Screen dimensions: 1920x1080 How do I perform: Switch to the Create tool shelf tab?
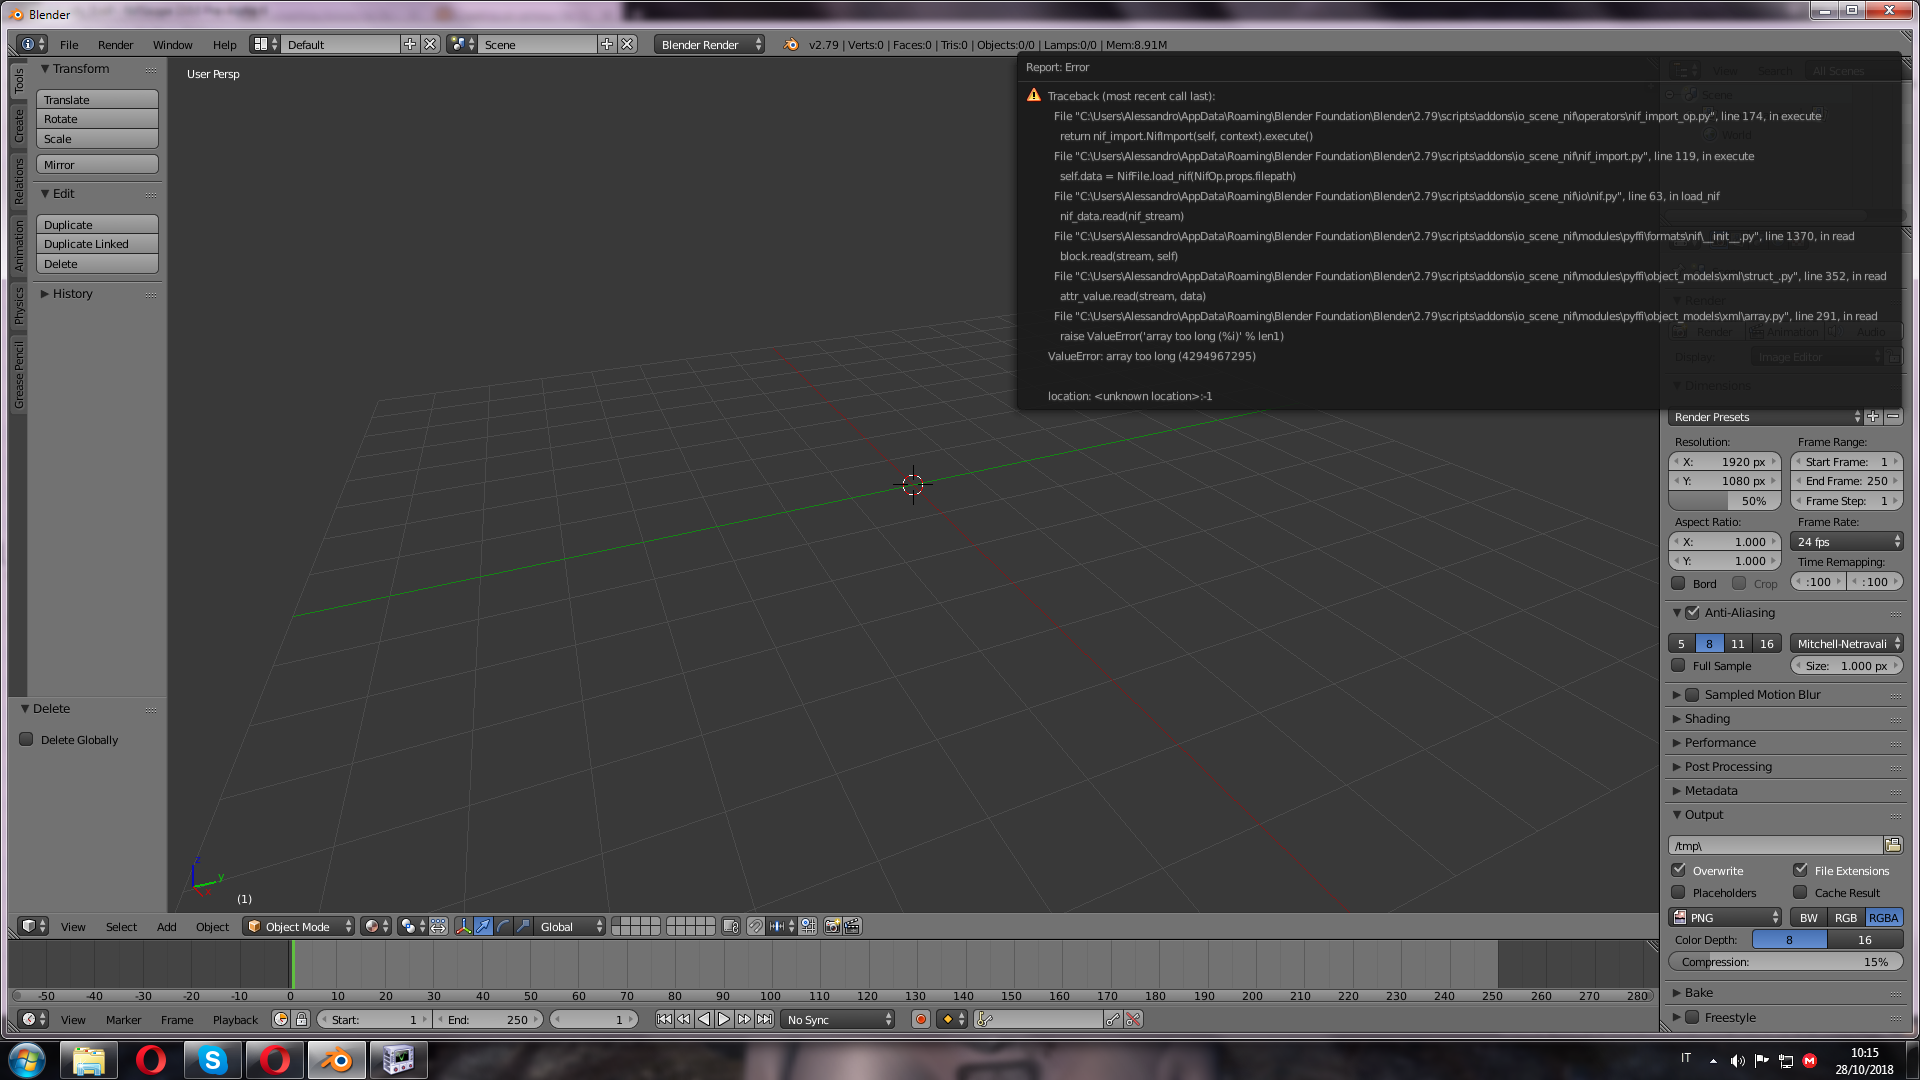pyautogui.click(x=18, y=126)
